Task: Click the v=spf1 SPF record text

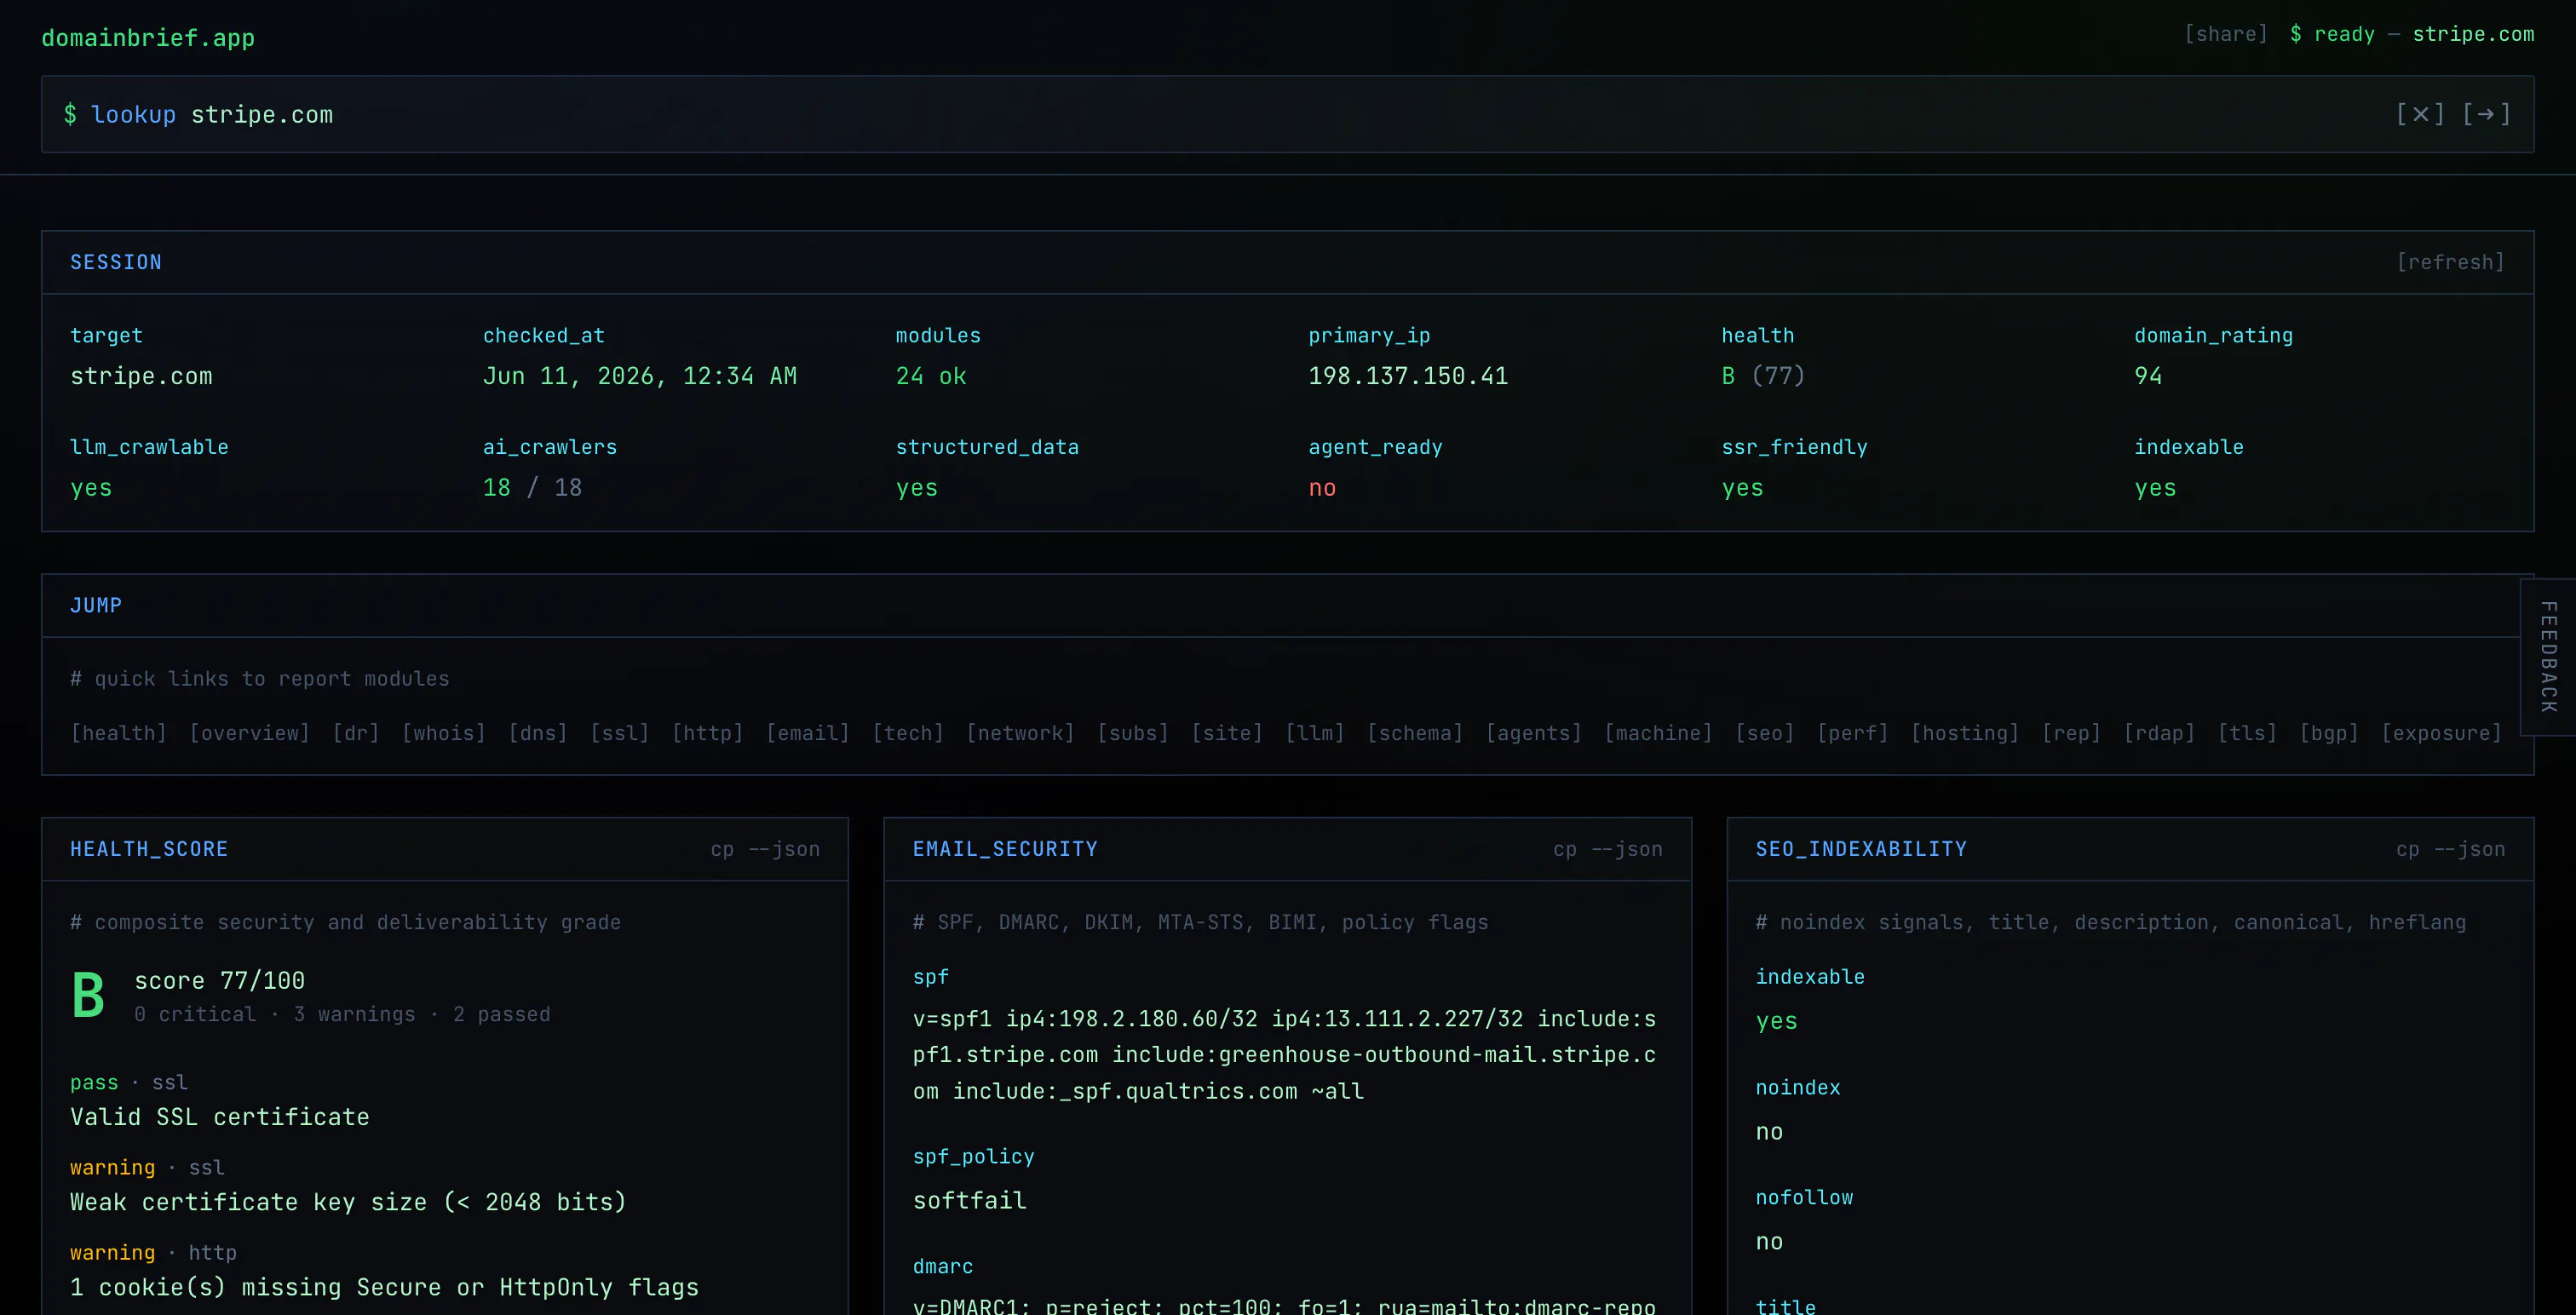Action: [x=1284, y=1055]
